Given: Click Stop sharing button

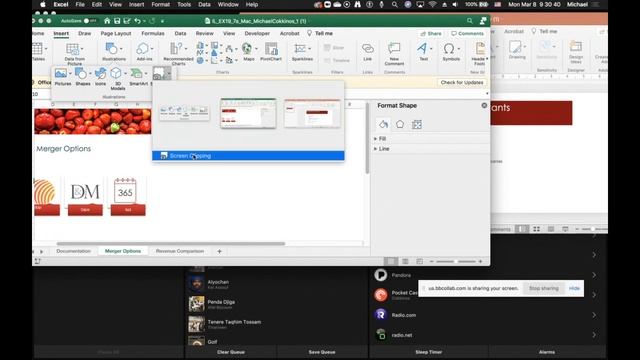Looking at the screenshot, I should click(544, 288).
